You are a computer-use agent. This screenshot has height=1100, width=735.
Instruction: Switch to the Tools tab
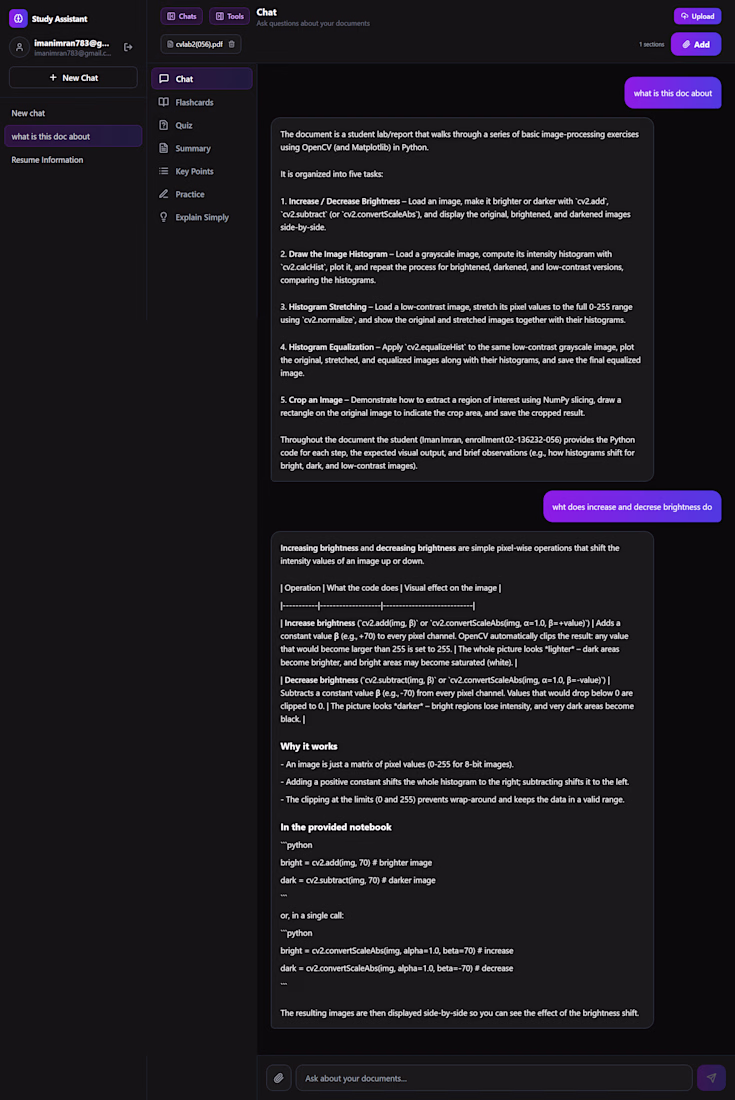click(229, 16)
